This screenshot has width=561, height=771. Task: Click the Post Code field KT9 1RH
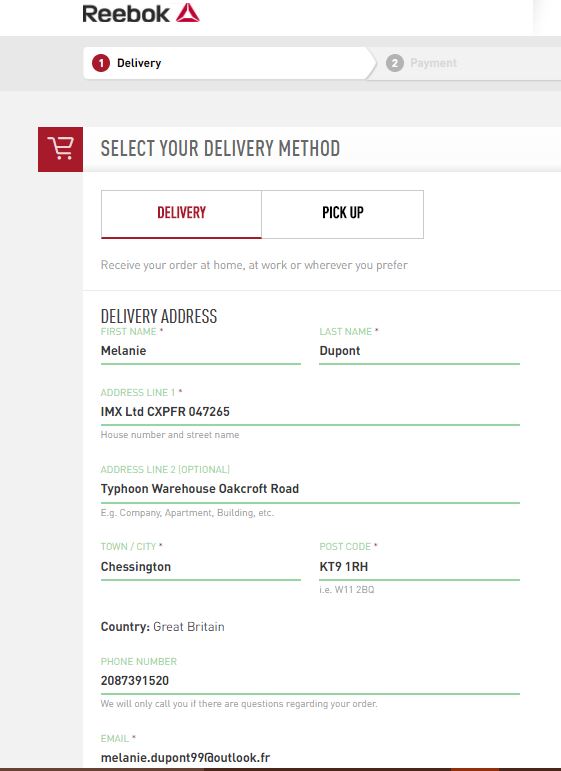[x=419, y=567]
